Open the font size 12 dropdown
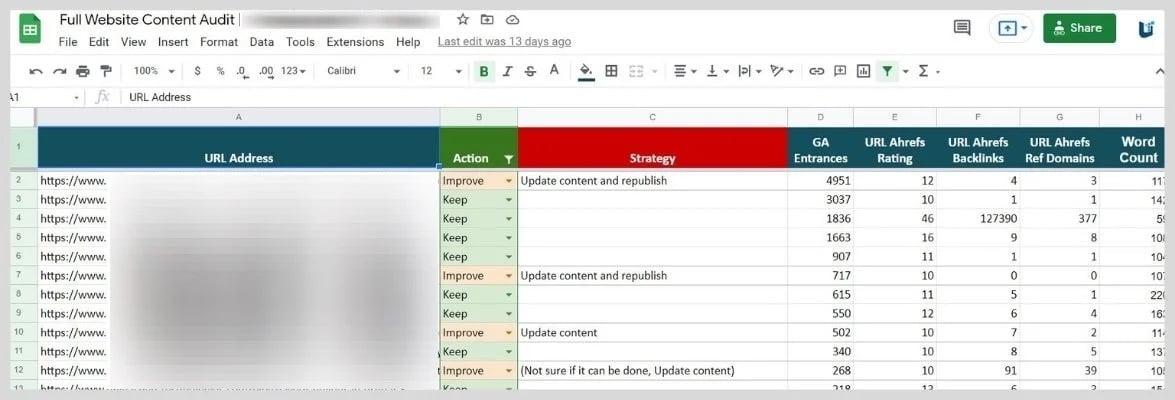This screenshot has height=400, width=1175. pos(441,71)
